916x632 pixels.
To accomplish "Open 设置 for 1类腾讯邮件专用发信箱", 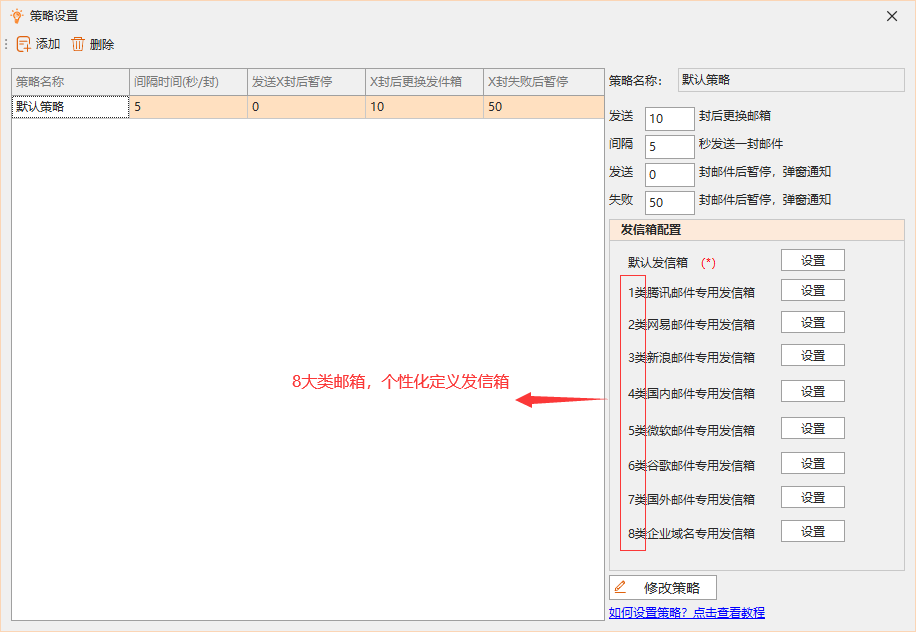I will [x=813, y=290].
